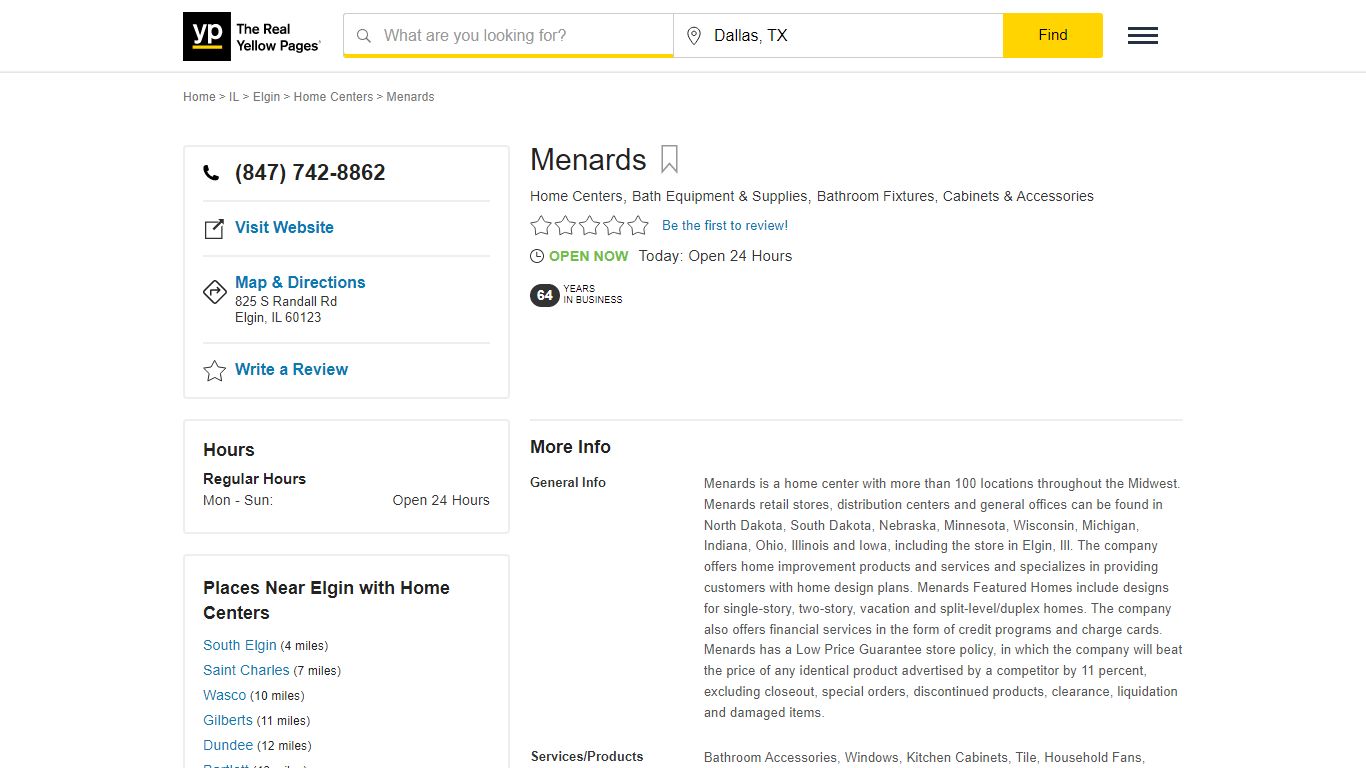
Task: Focus the 'What are you looking for?' field
Action: pos(508,36)
